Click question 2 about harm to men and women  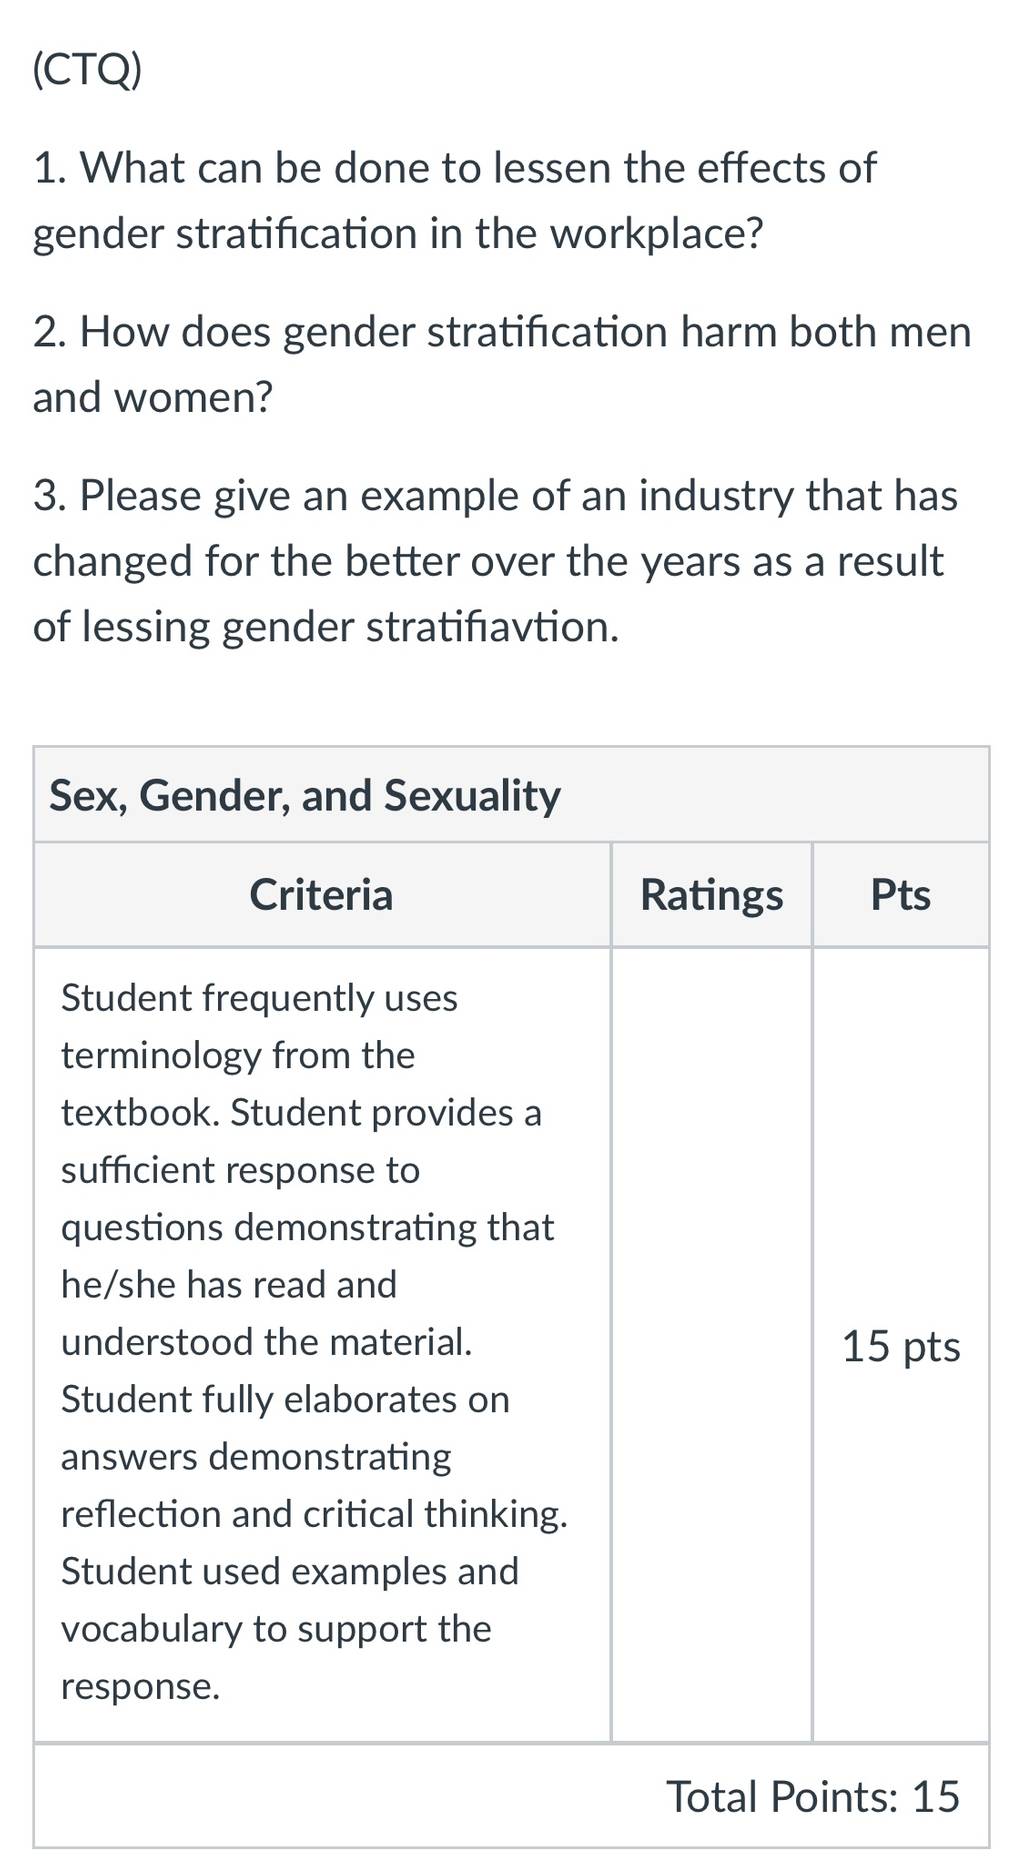pos(502,364)
